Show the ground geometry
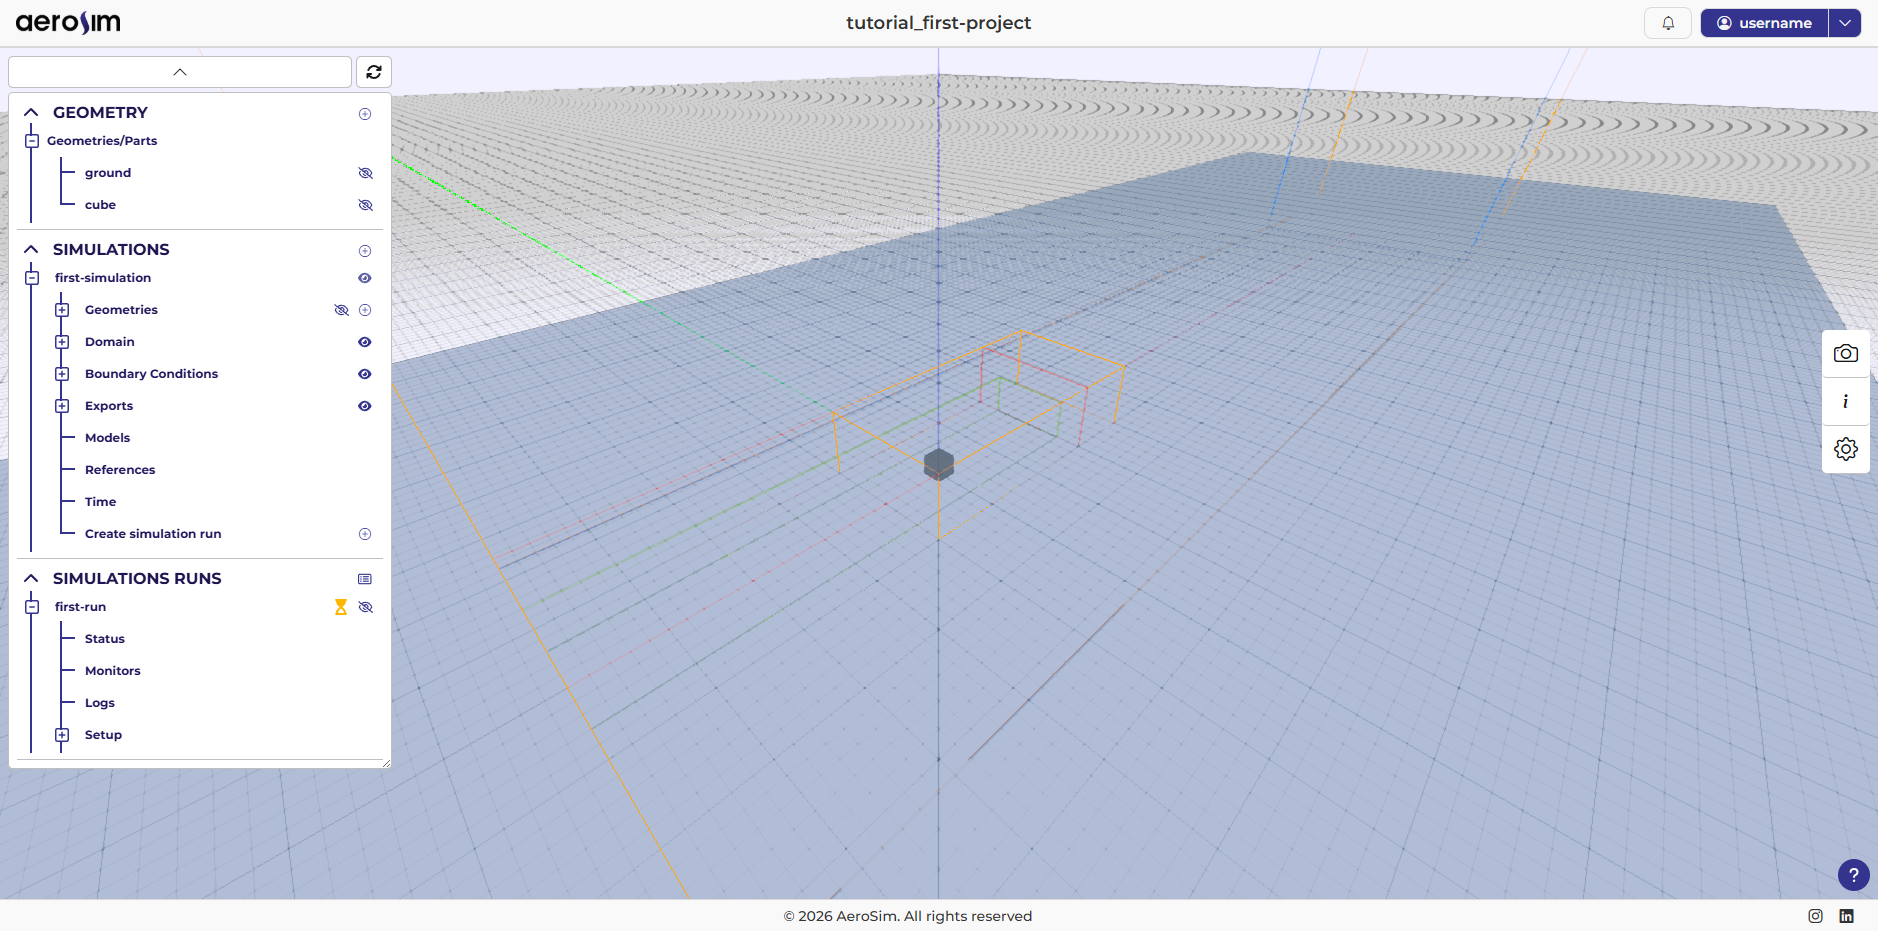 coord(365,173)
